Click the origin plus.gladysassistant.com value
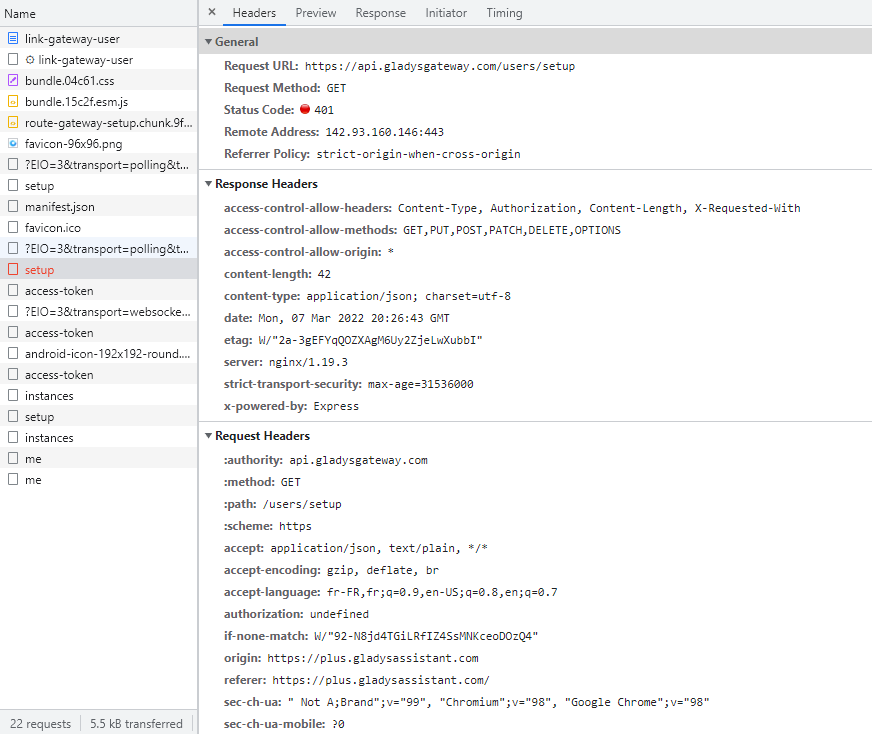872x734 pixels. click(x=373, y=658)
